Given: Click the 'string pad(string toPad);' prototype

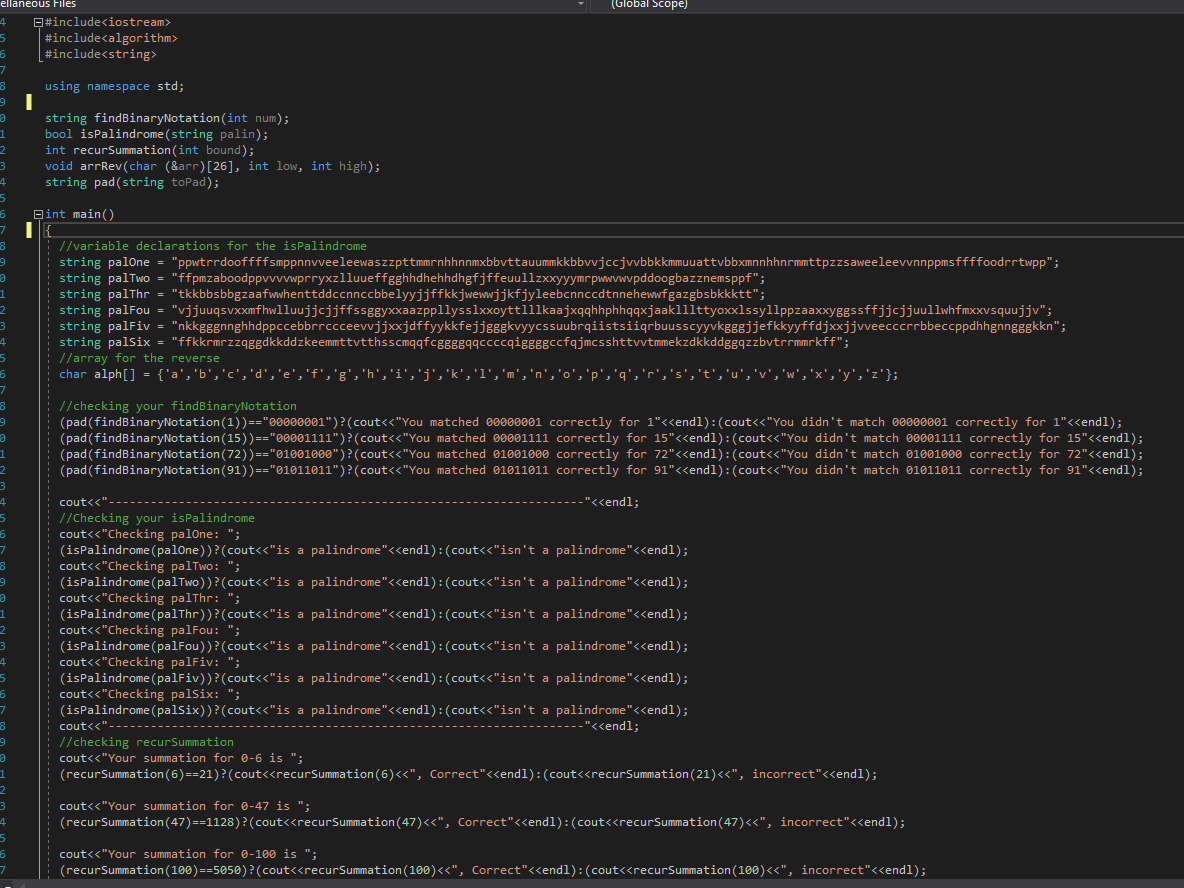Looking at the screenshot, I should click(132, 183).
